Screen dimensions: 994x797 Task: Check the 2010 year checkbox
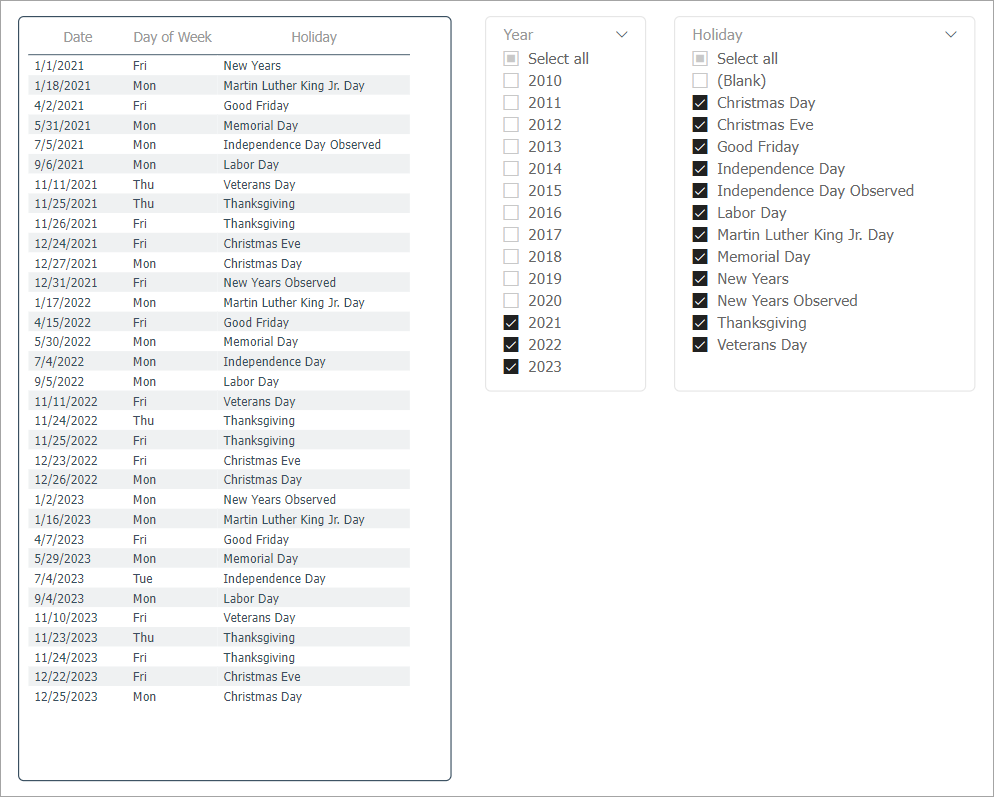pos(511,81)
